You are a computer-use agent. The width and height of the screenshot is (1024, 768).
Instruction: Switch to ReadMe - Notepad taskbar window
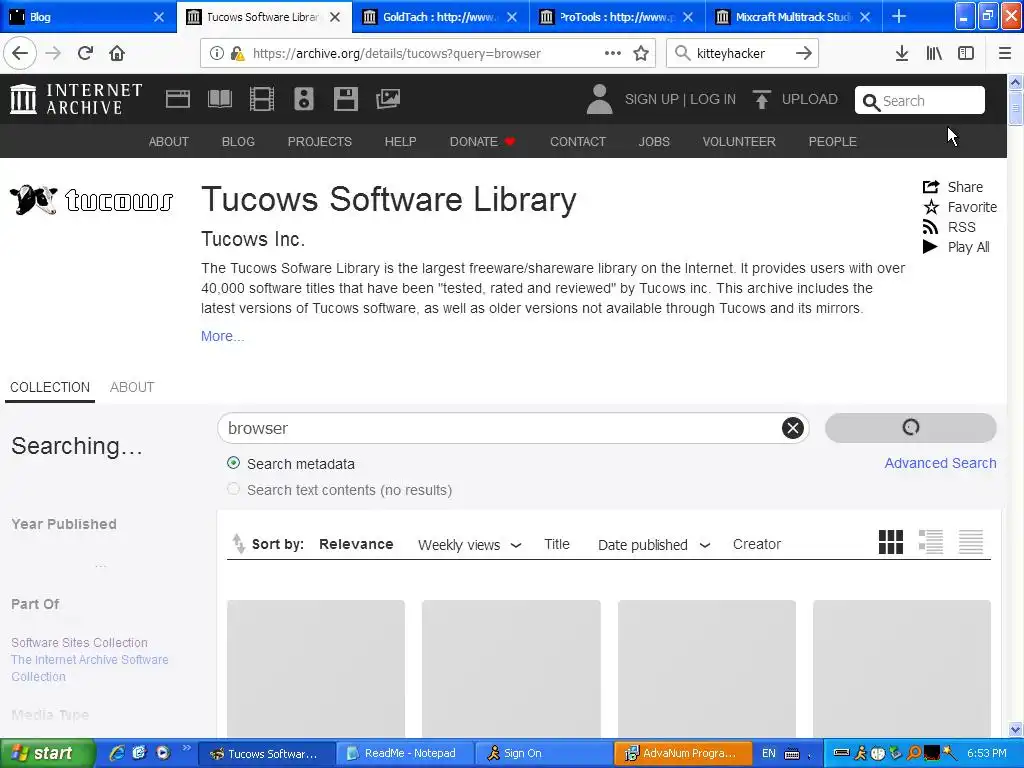click(404, 754)
